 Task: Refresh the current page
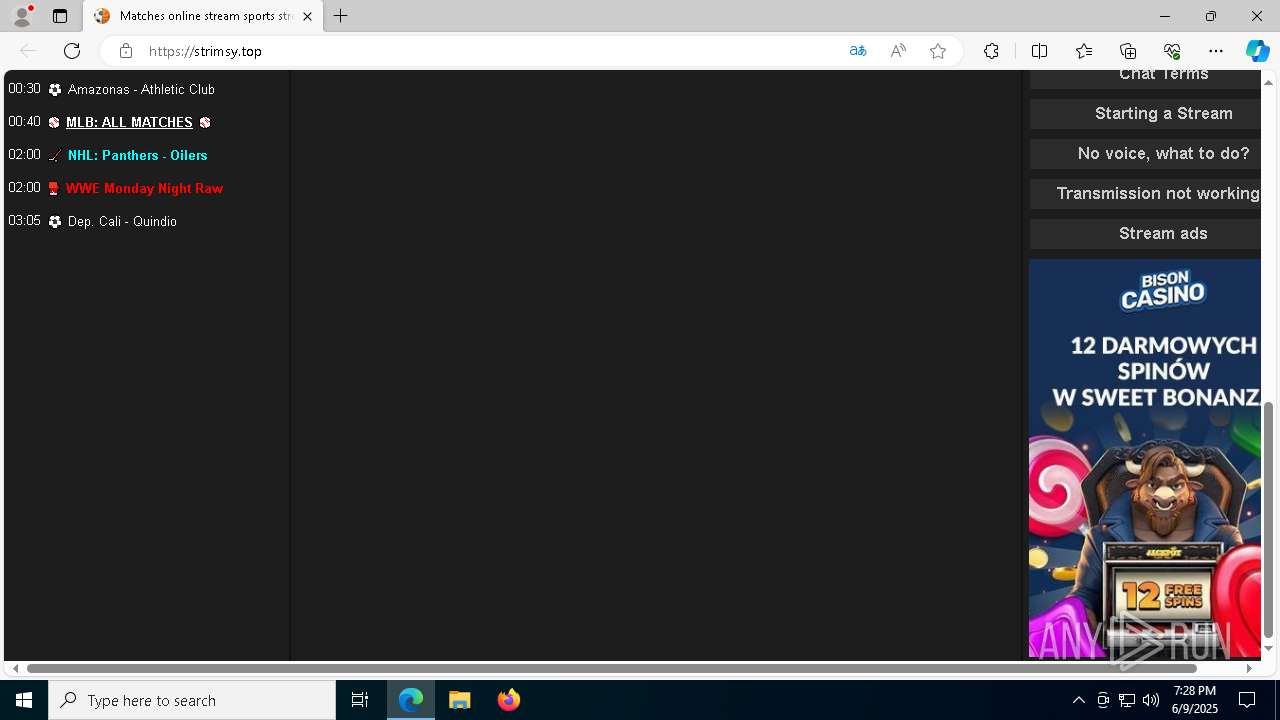tap(72, 51)
